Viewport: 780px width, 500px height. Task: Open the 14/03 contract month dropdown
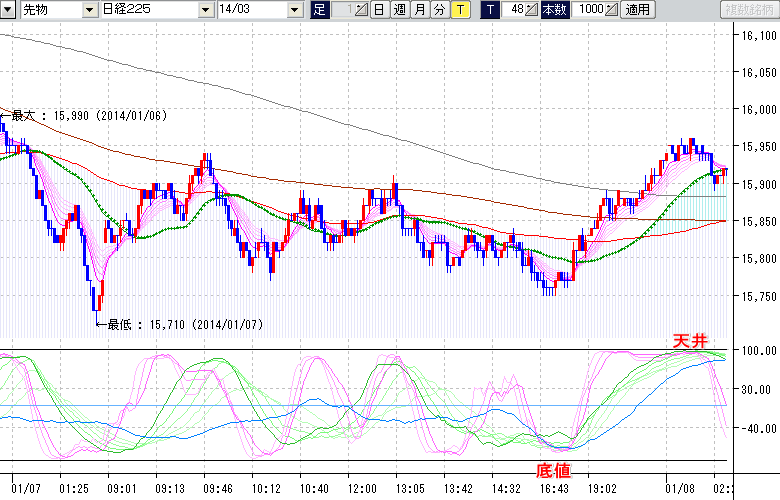293,10
